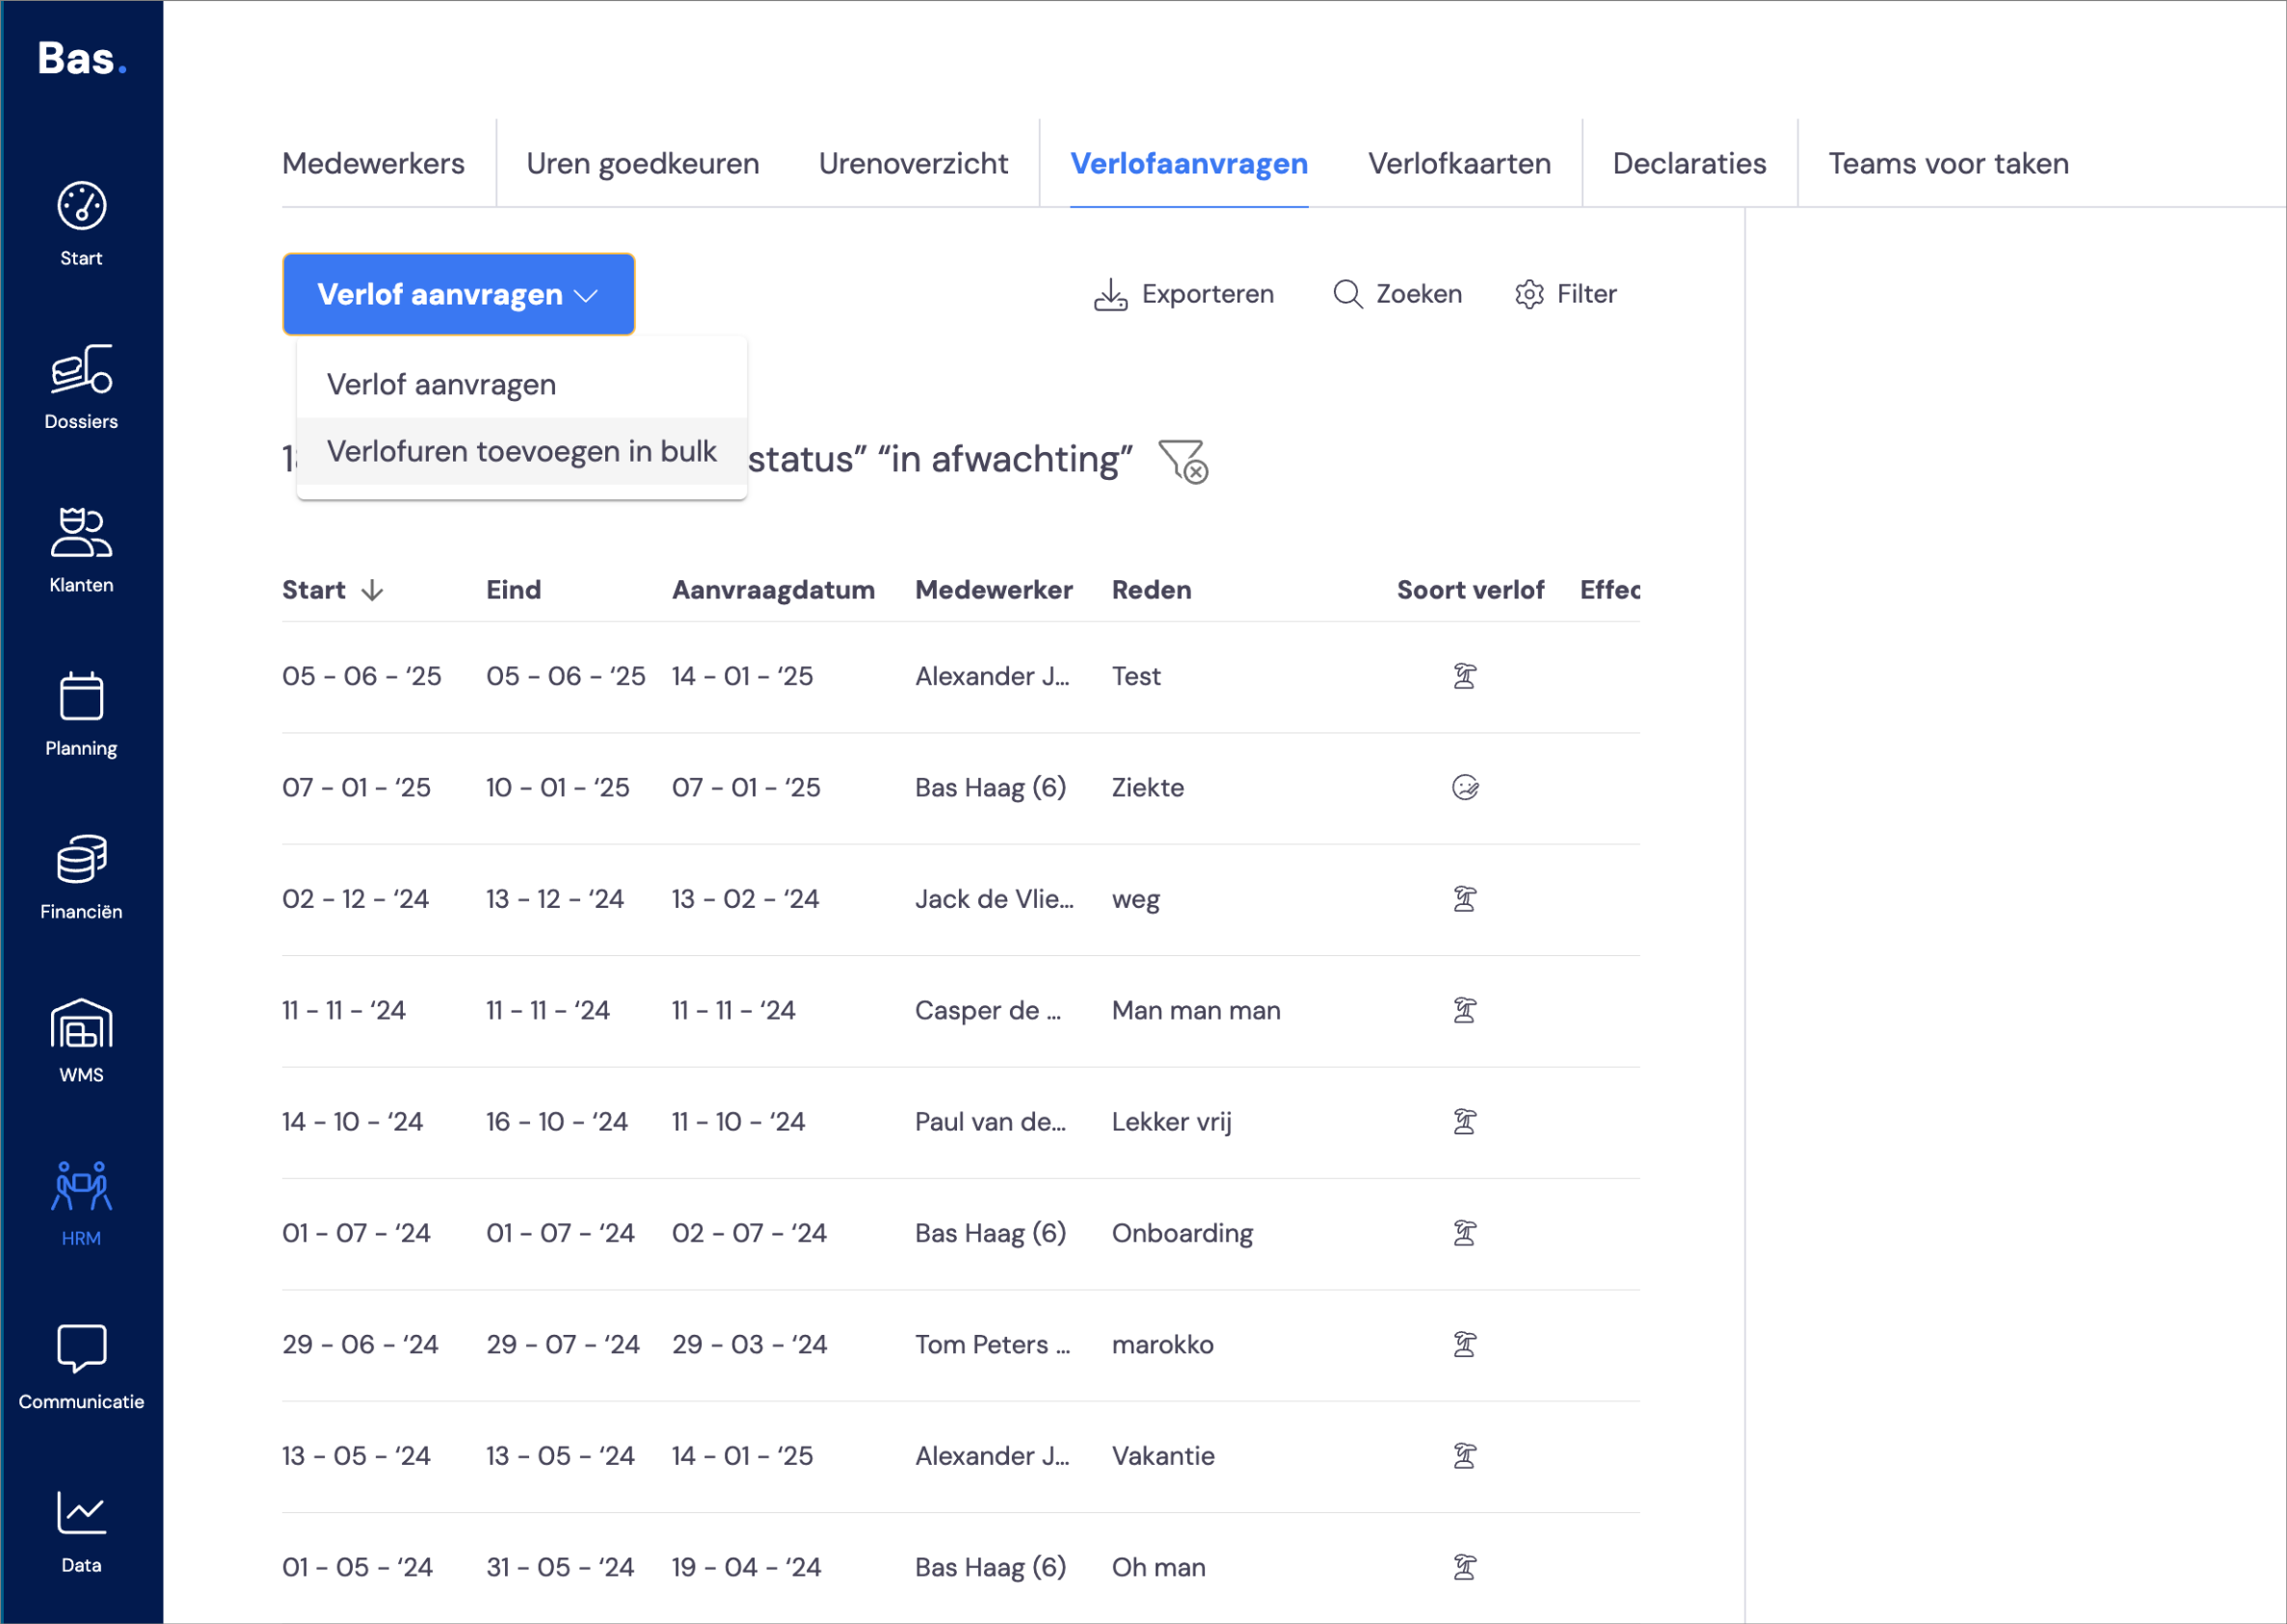Sort by Aanvraagdatum column header
Viewport: 2287px width, 1624px height.
pos(773,590)
